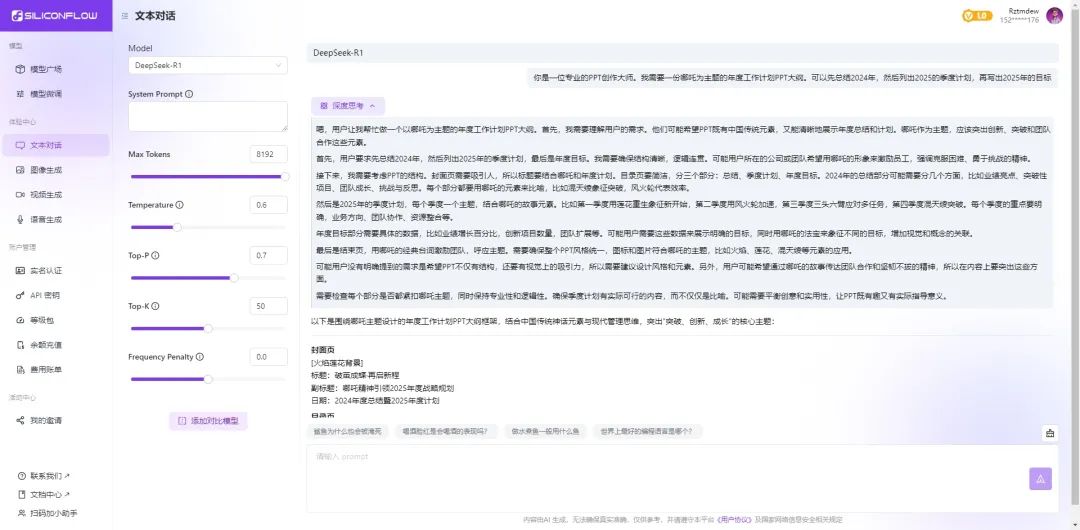Image resolution: width=1080 pixels, height=530 pixels.
Task: Collapse the 深度思考 reasoning section
Action: pos(348,106)
